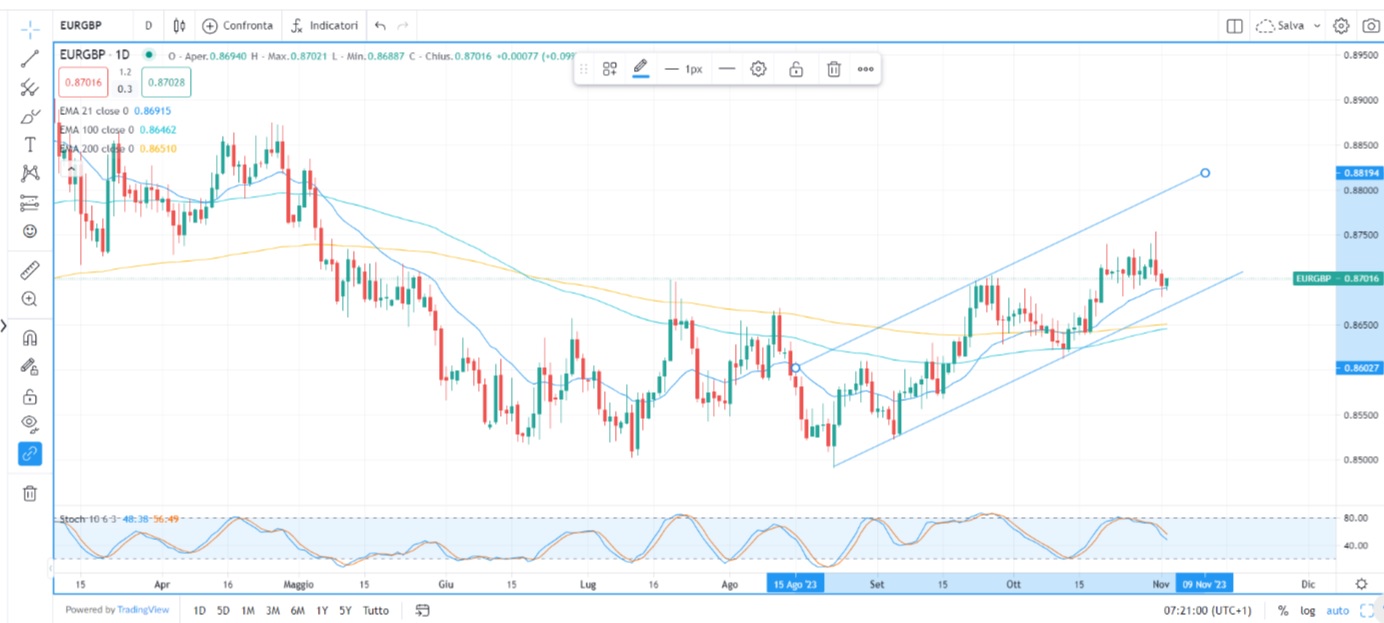This screenshot has width=1384, height=623.
Task: Take a chart snapshot with camera icon
Action: click(1370, 26)
